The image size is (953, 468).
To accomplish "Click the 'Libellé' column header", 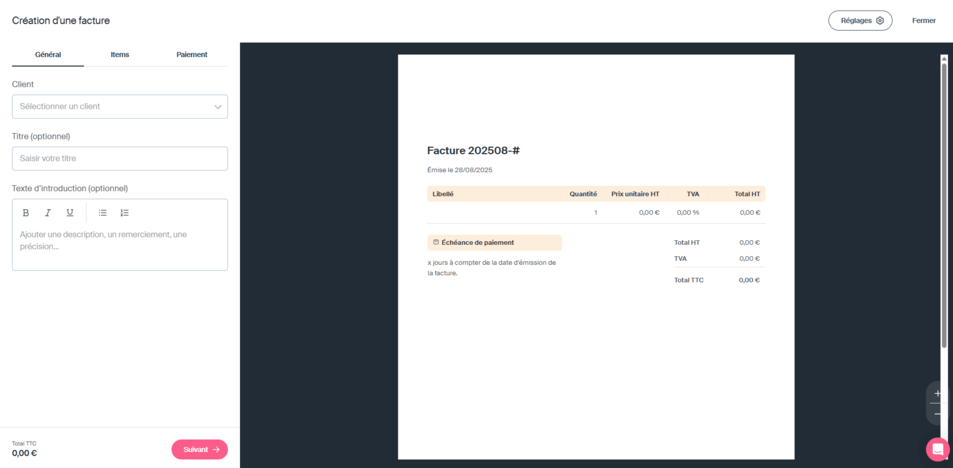I will tap(443, 194).
